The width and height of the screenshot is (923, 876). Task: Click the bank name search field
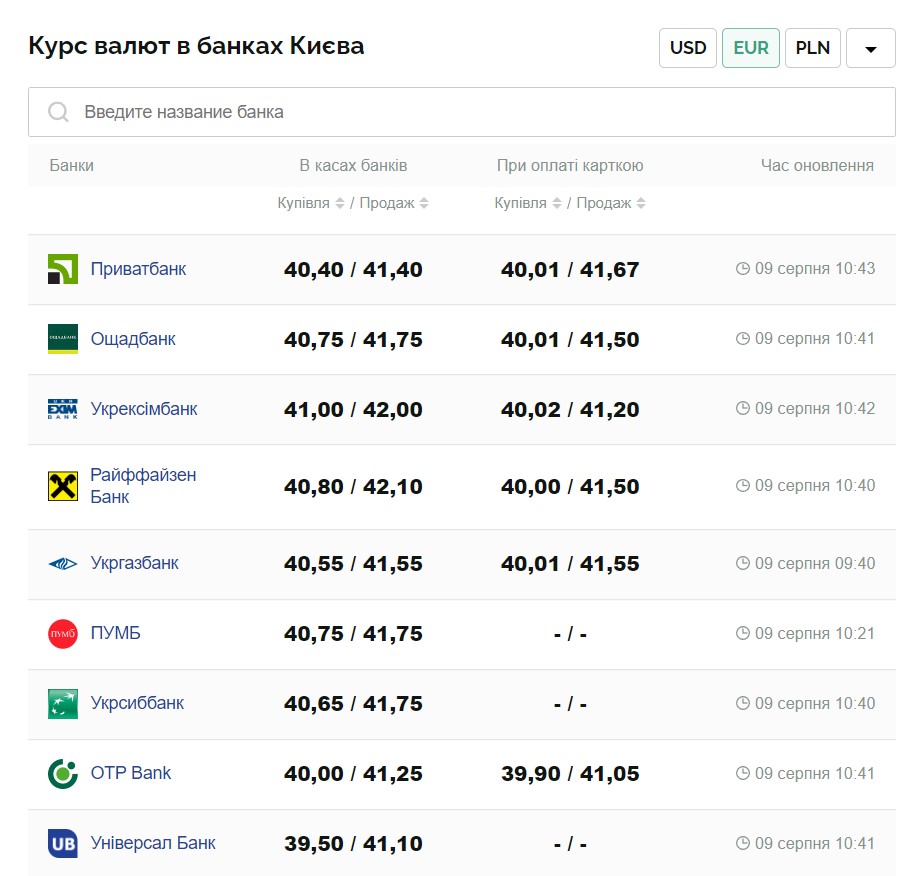[462, 112]
